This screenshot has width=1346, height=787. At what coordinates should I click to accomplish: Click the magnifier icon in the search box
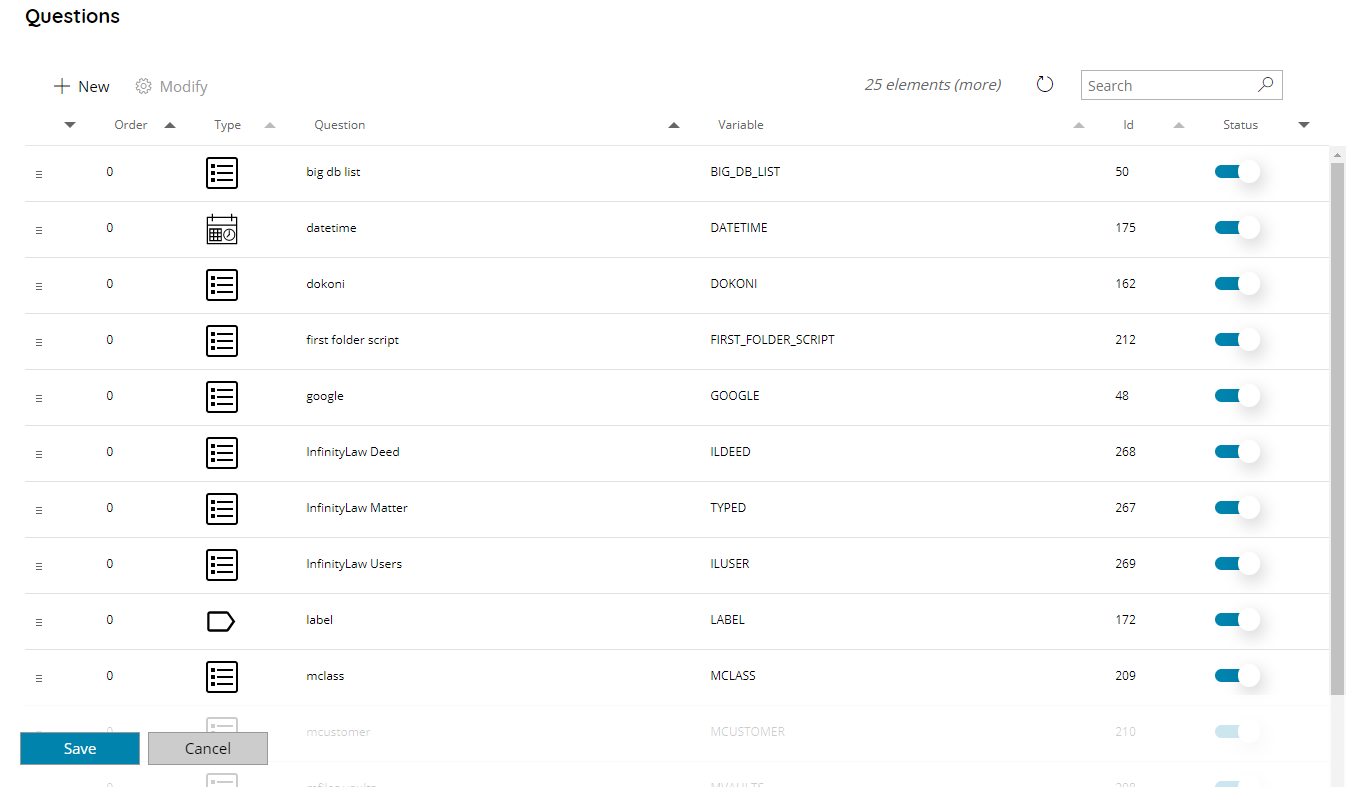point(1265,85)
